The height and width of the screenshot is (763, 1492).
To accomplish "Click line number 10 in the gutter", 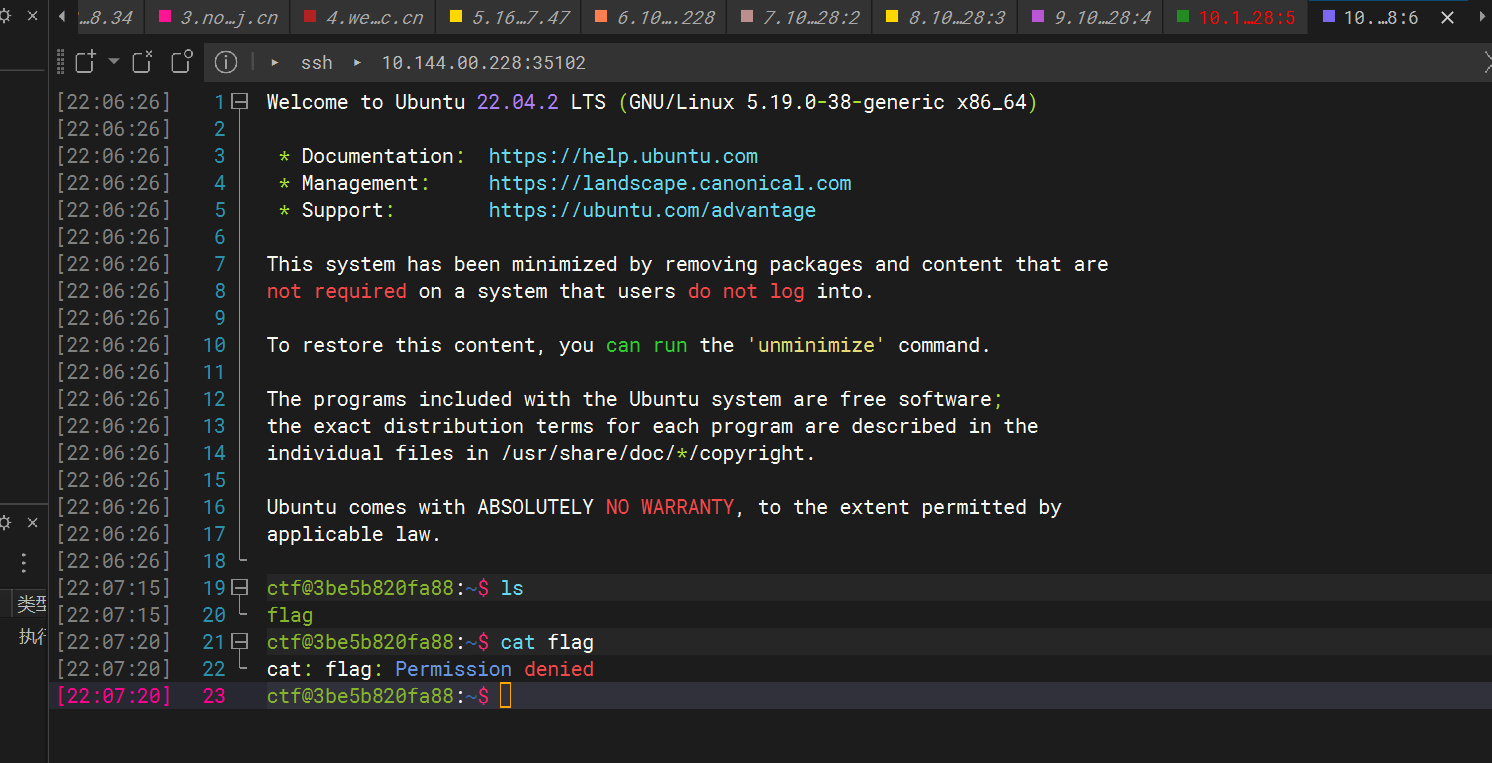I will point(214,345).
